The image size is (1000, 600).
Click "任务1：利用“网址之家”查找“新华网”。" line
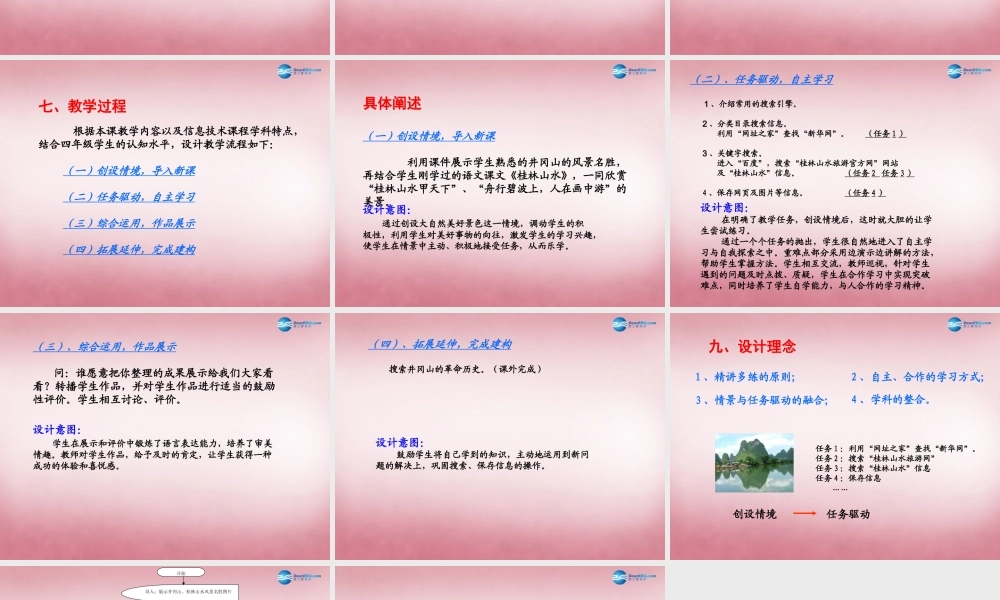[896, 449]
